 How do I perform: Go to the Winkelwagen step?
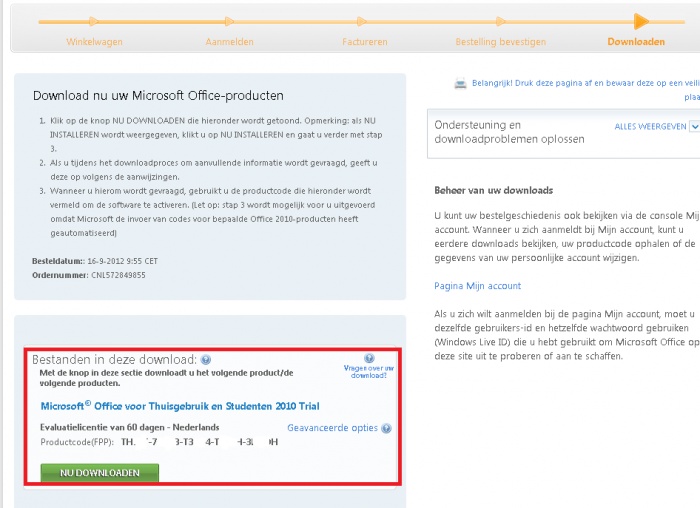tap(94, 42)
